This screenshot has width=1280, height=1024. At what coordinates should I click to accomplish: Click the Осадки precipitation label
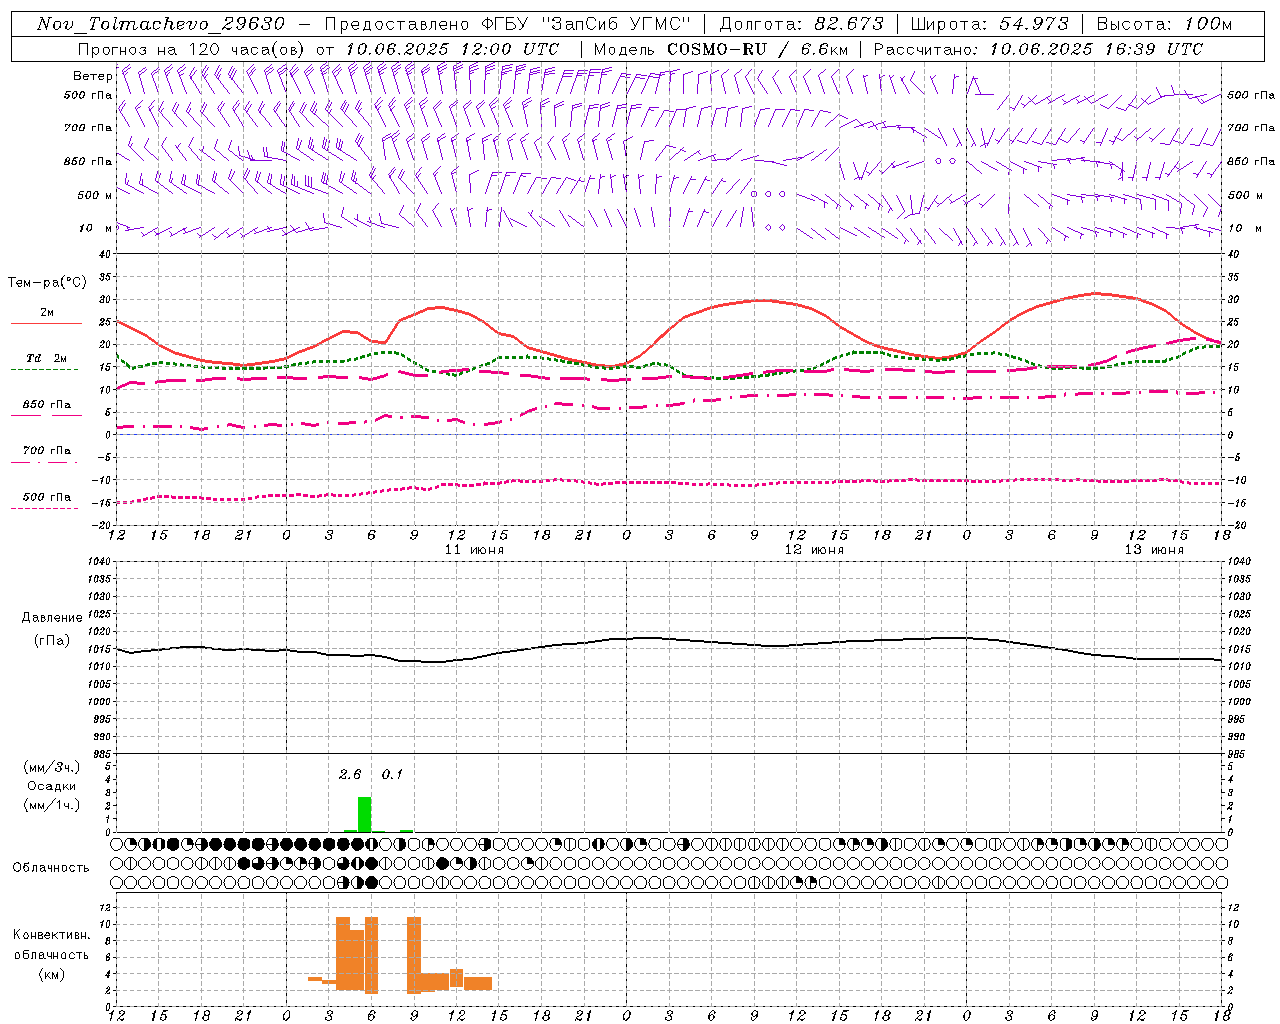[52, 786]
